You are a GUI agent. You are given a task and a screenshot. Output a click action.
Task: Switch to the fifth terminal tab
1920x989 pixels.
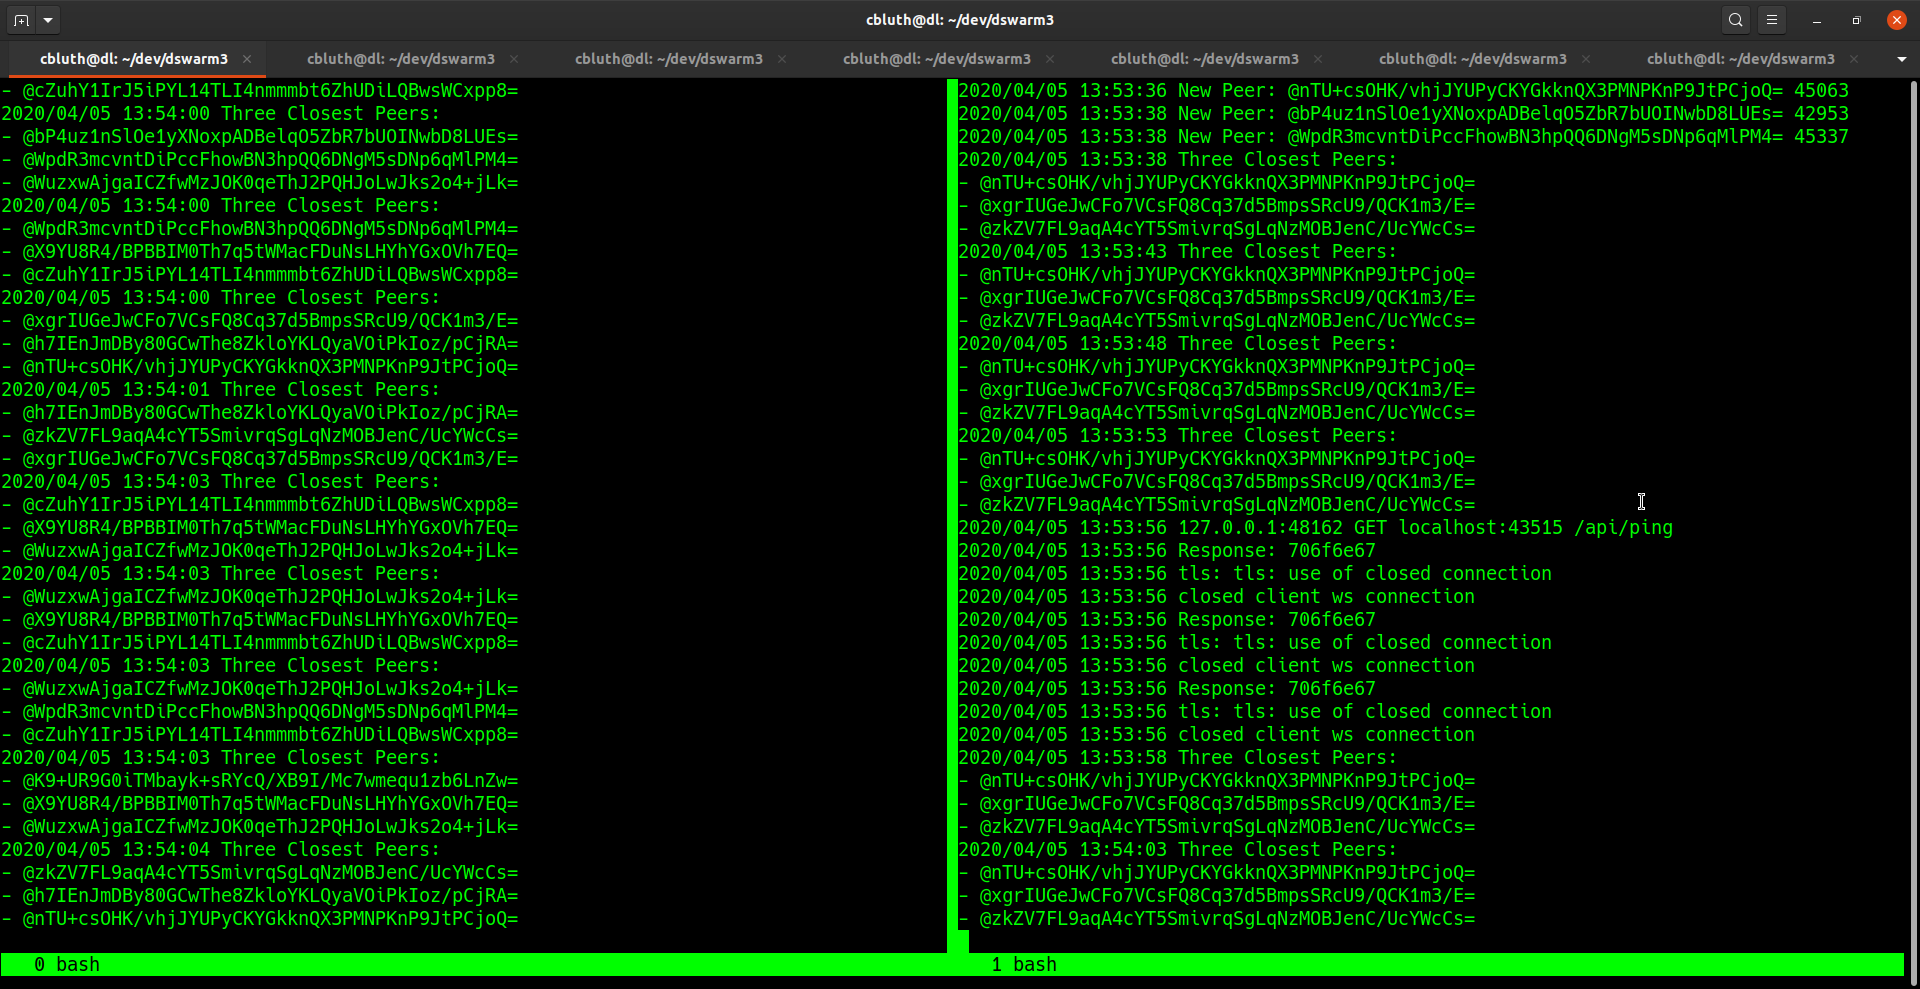point(1205,59)
